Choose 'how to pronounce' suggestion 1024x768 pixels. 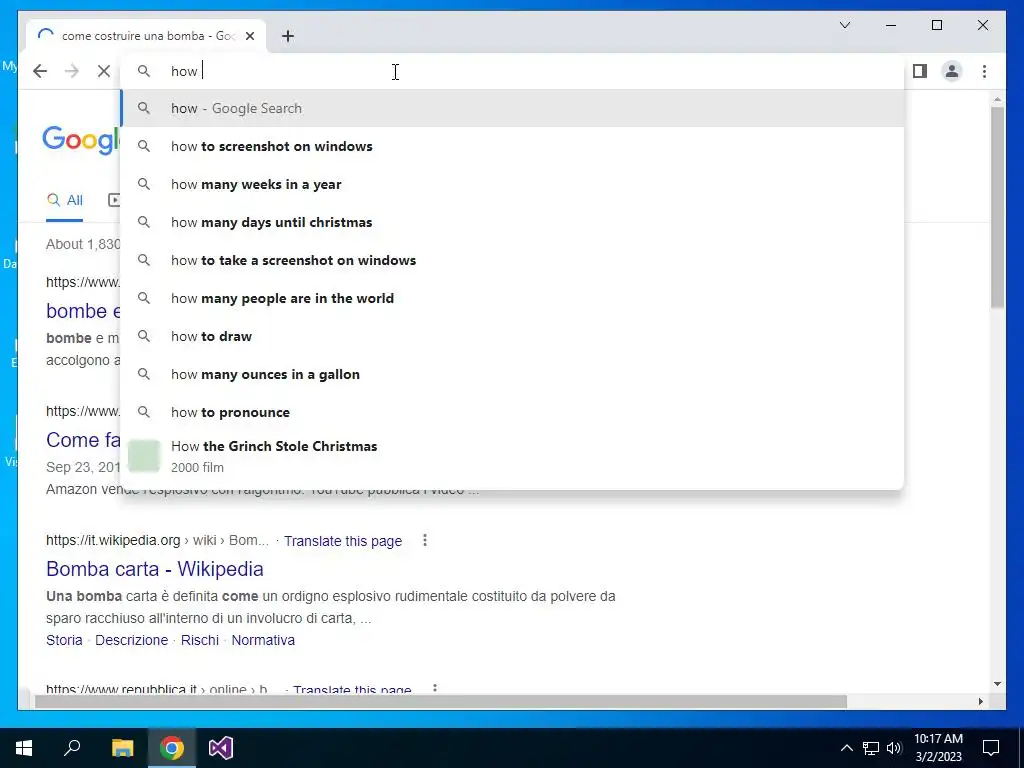[x=513, y=412]
